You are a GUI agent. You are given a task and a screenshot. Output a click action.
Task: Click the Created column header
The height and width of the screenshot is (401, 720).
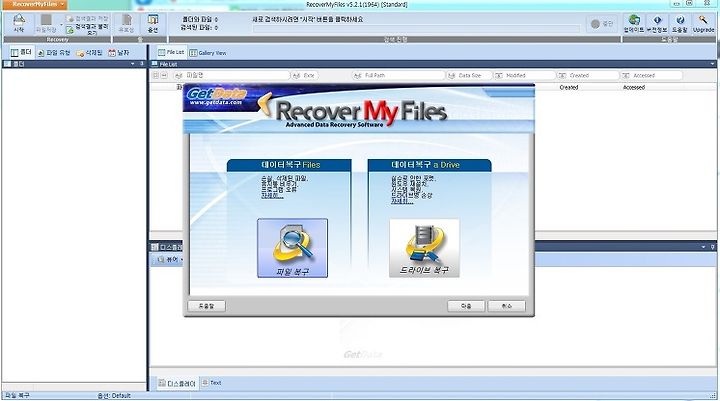tap(568, 87)
